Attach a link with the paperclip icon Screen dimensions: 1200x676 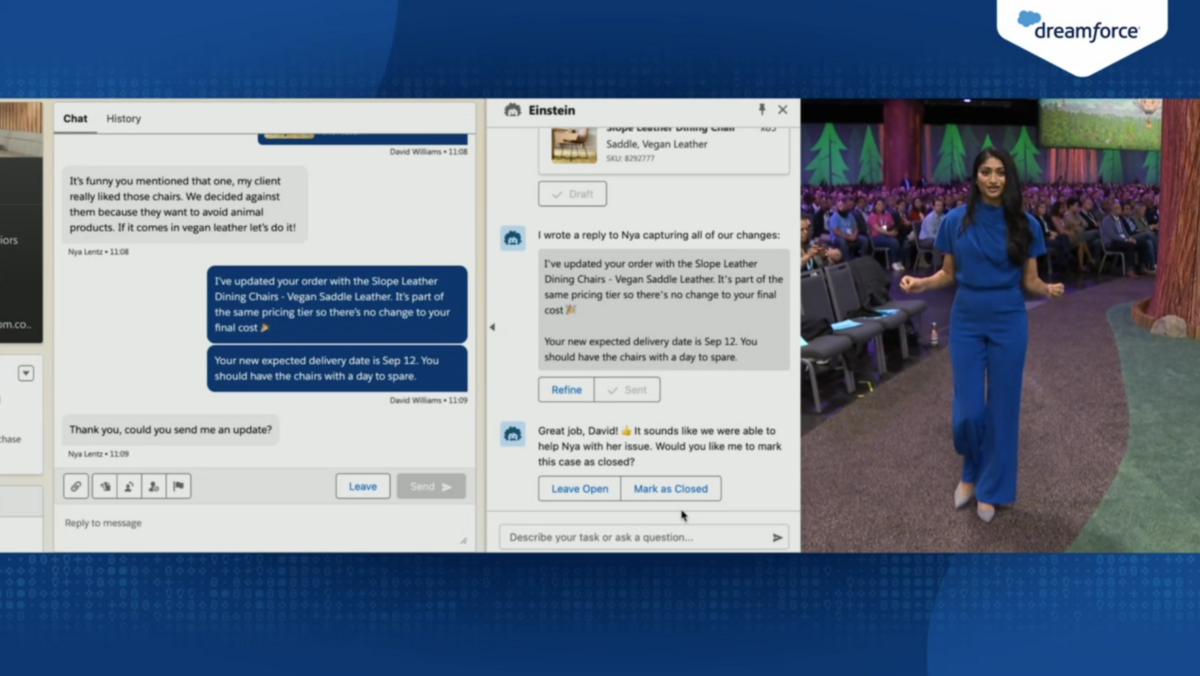pos(76,486)
